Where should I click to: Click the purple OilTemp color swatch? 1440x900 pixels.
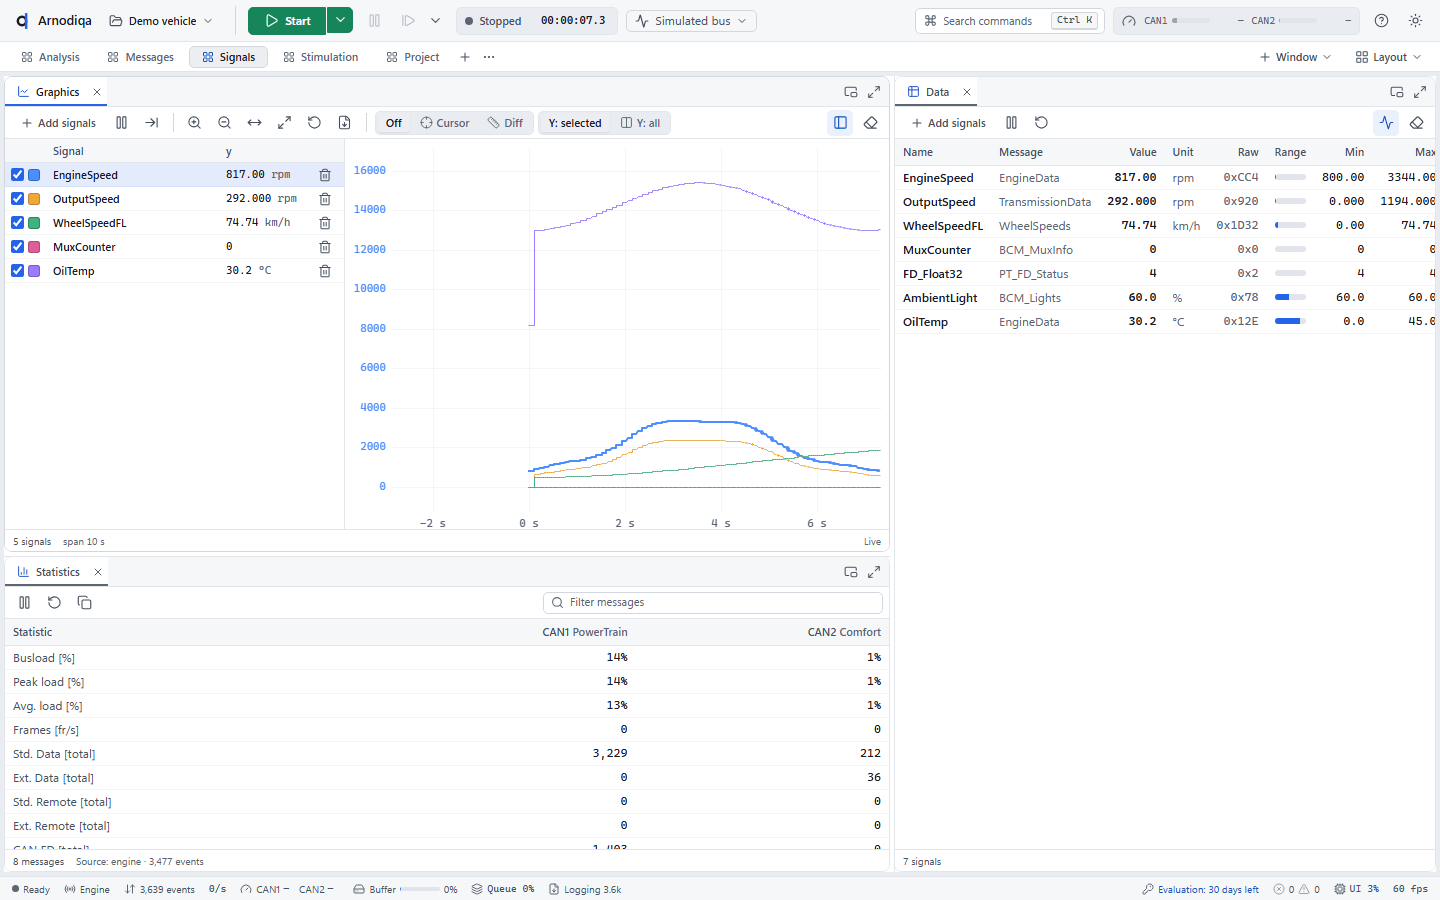coord(34,271)
